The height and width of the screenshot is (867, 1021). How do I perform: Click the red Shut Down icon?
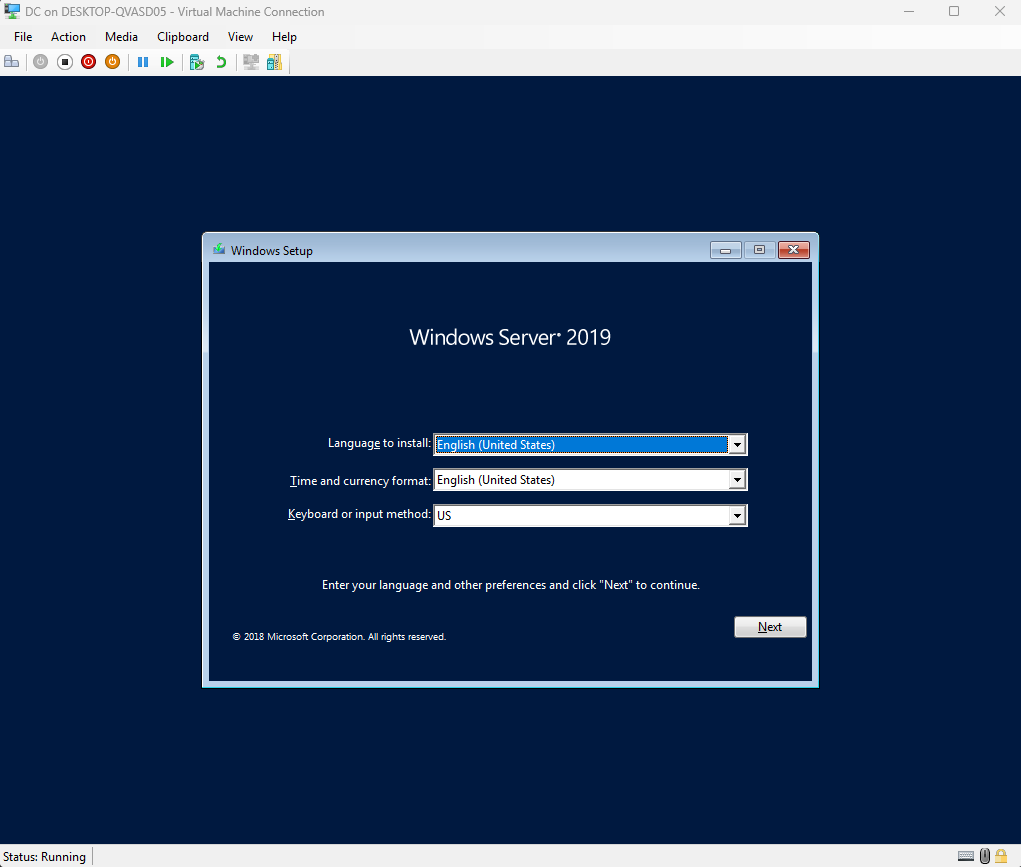click(x=88, y=61)
